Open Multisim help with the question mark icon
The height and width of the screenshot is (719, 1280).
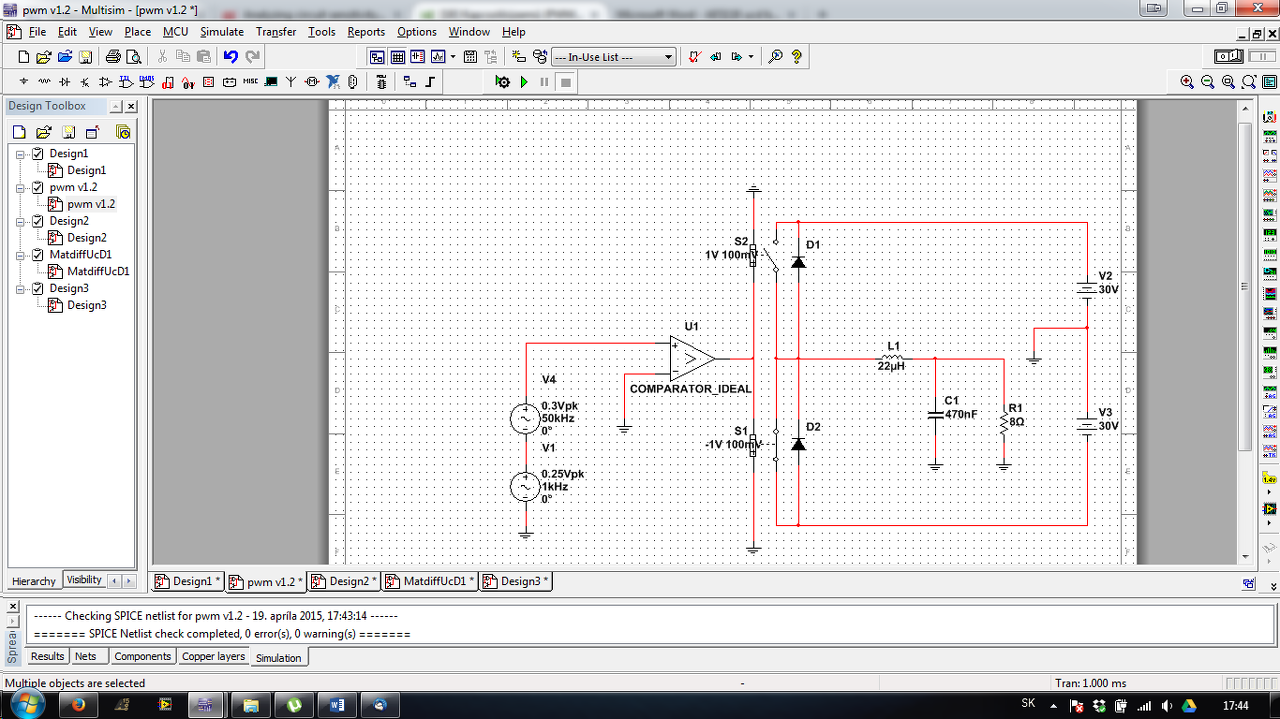797,57
